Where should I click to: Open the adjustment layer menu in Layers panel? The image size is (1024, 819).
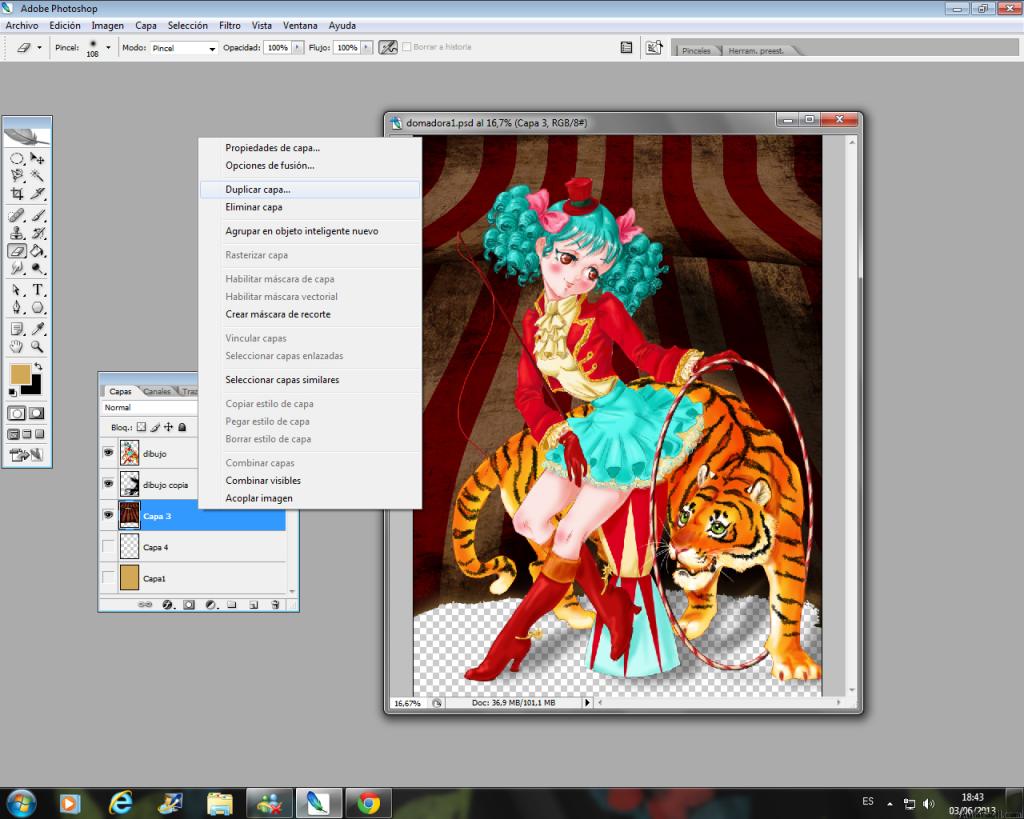click(211, 605)
